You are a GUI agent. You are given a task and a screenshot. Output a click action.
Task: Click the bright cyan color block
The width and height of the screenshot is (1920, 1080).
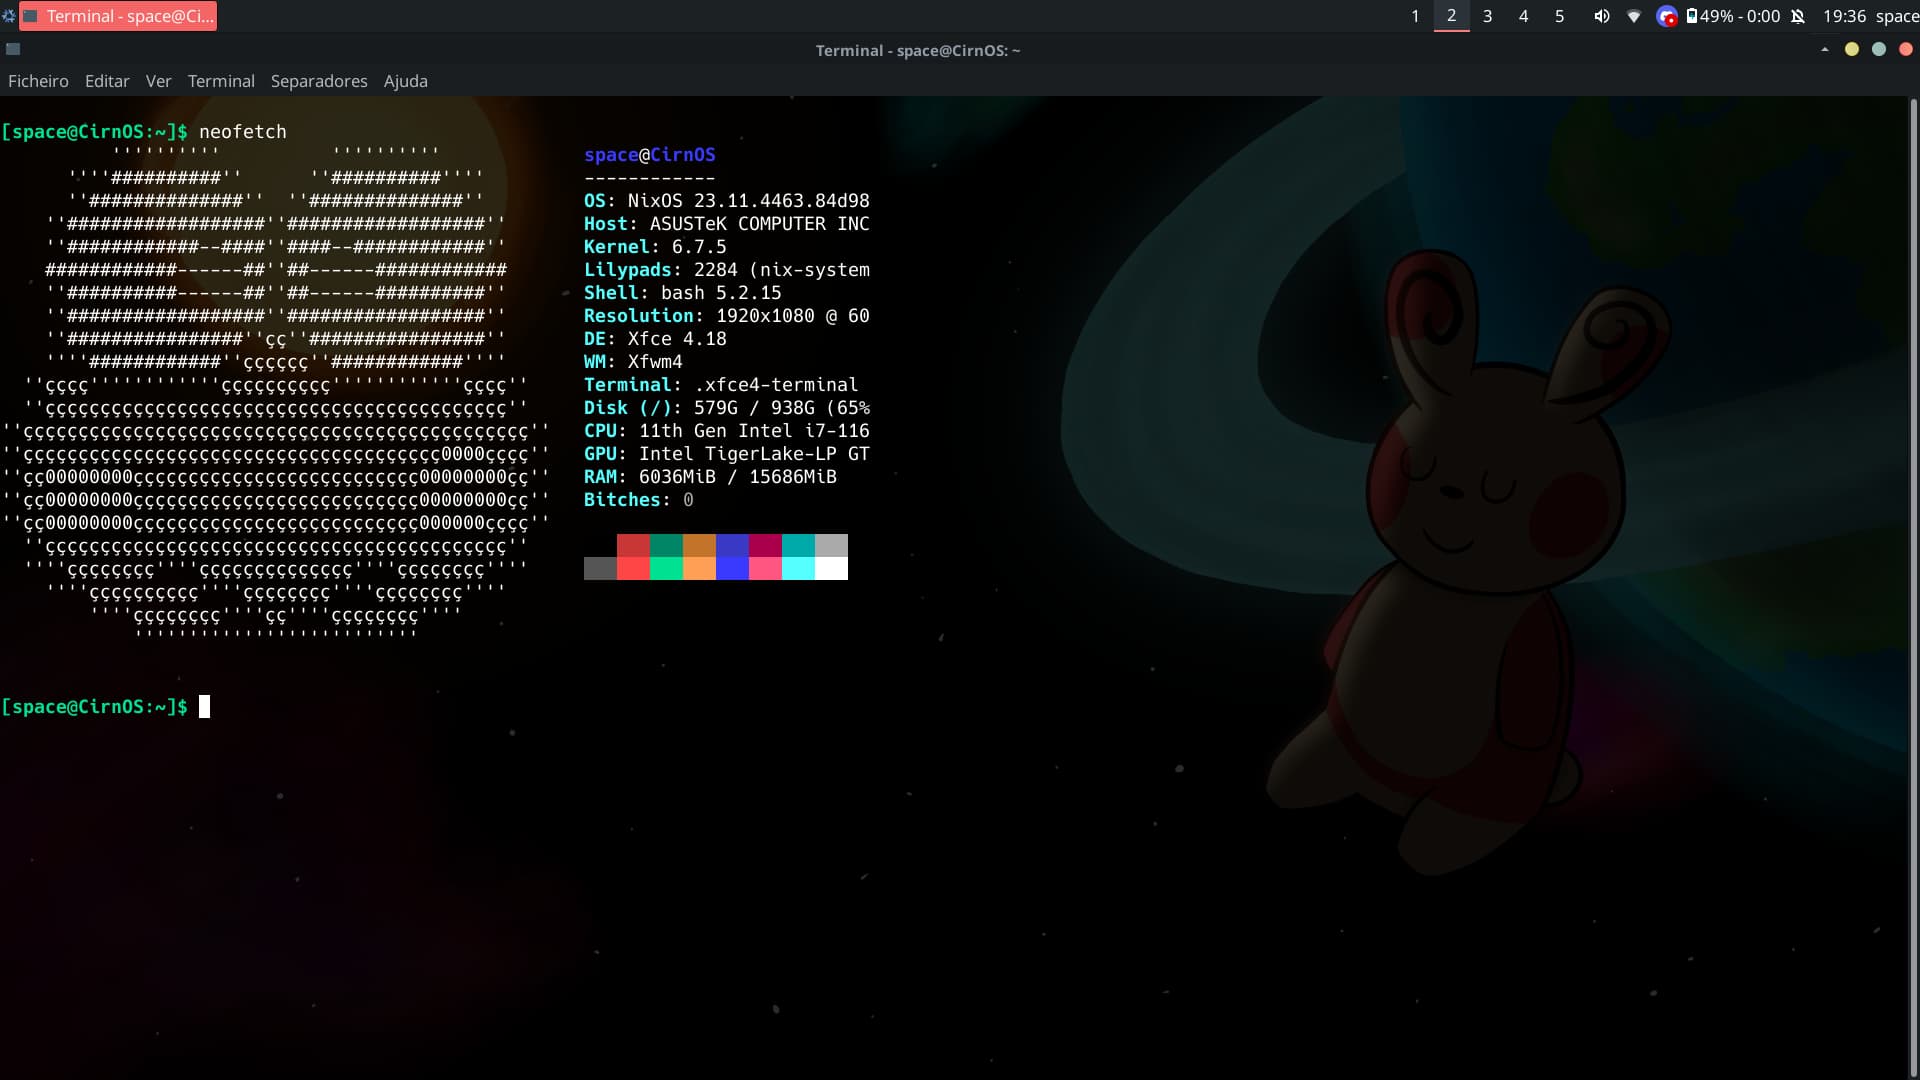click(798, 568)
